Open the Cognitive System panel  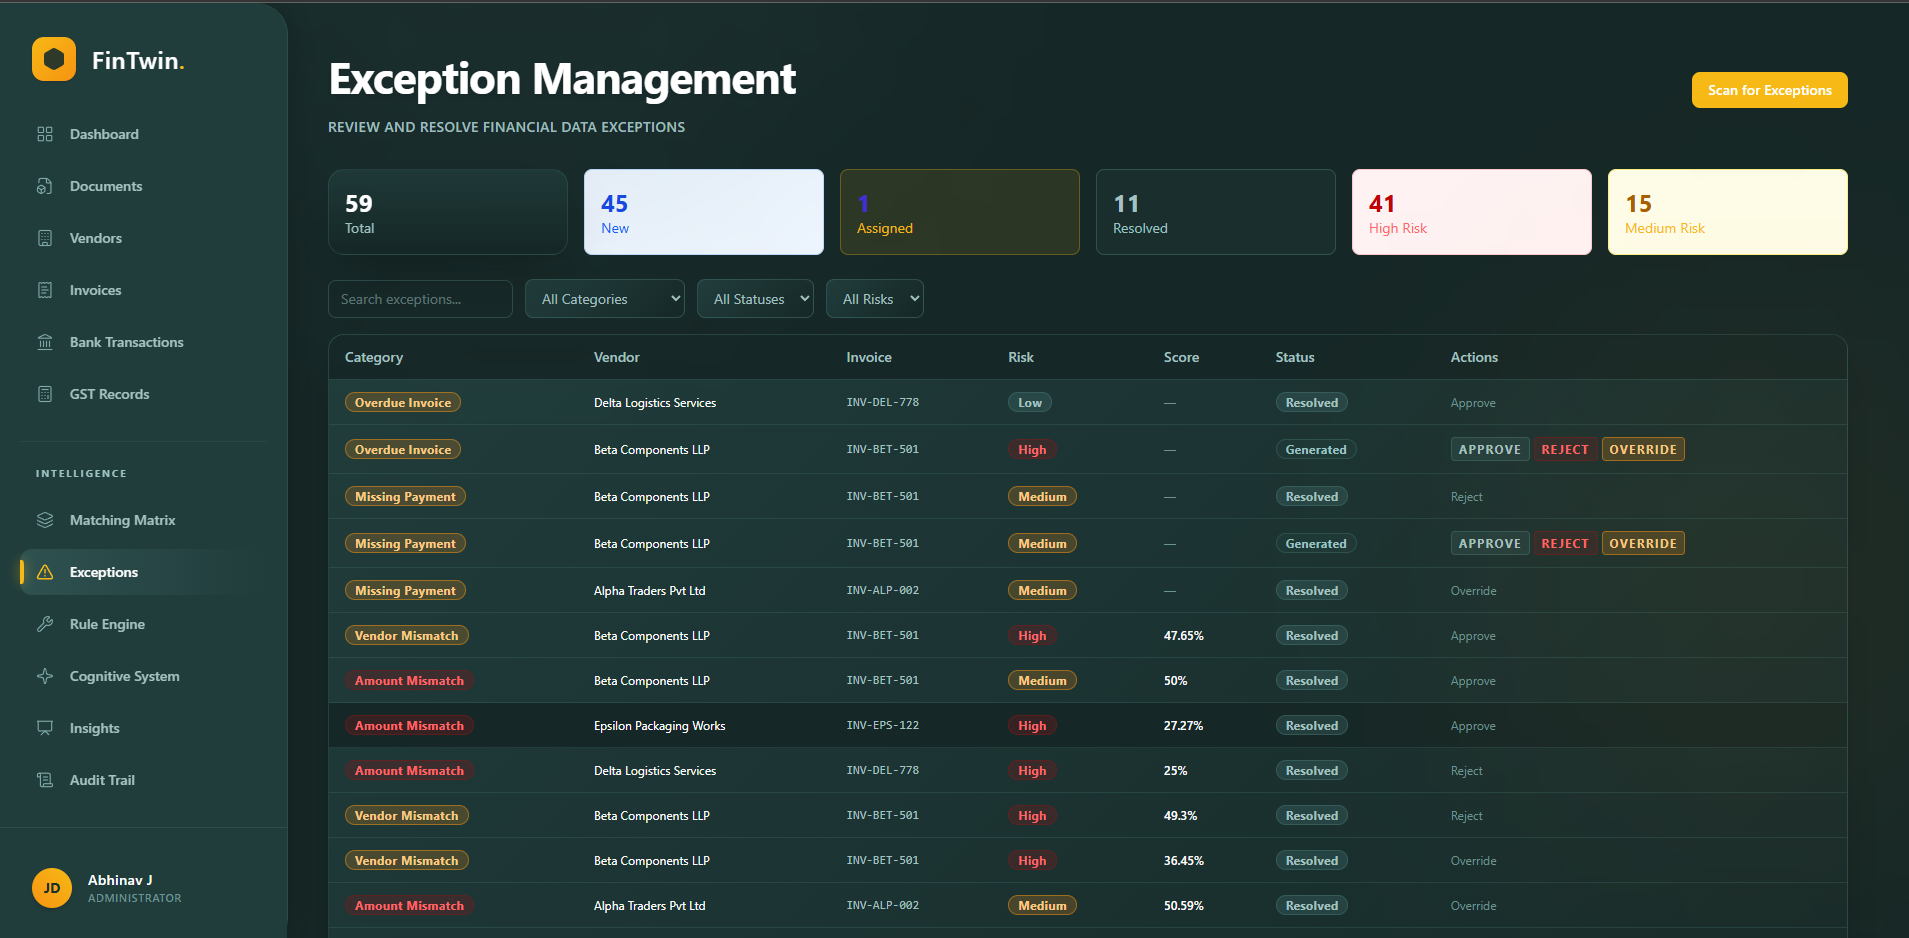tap(124, 675)
